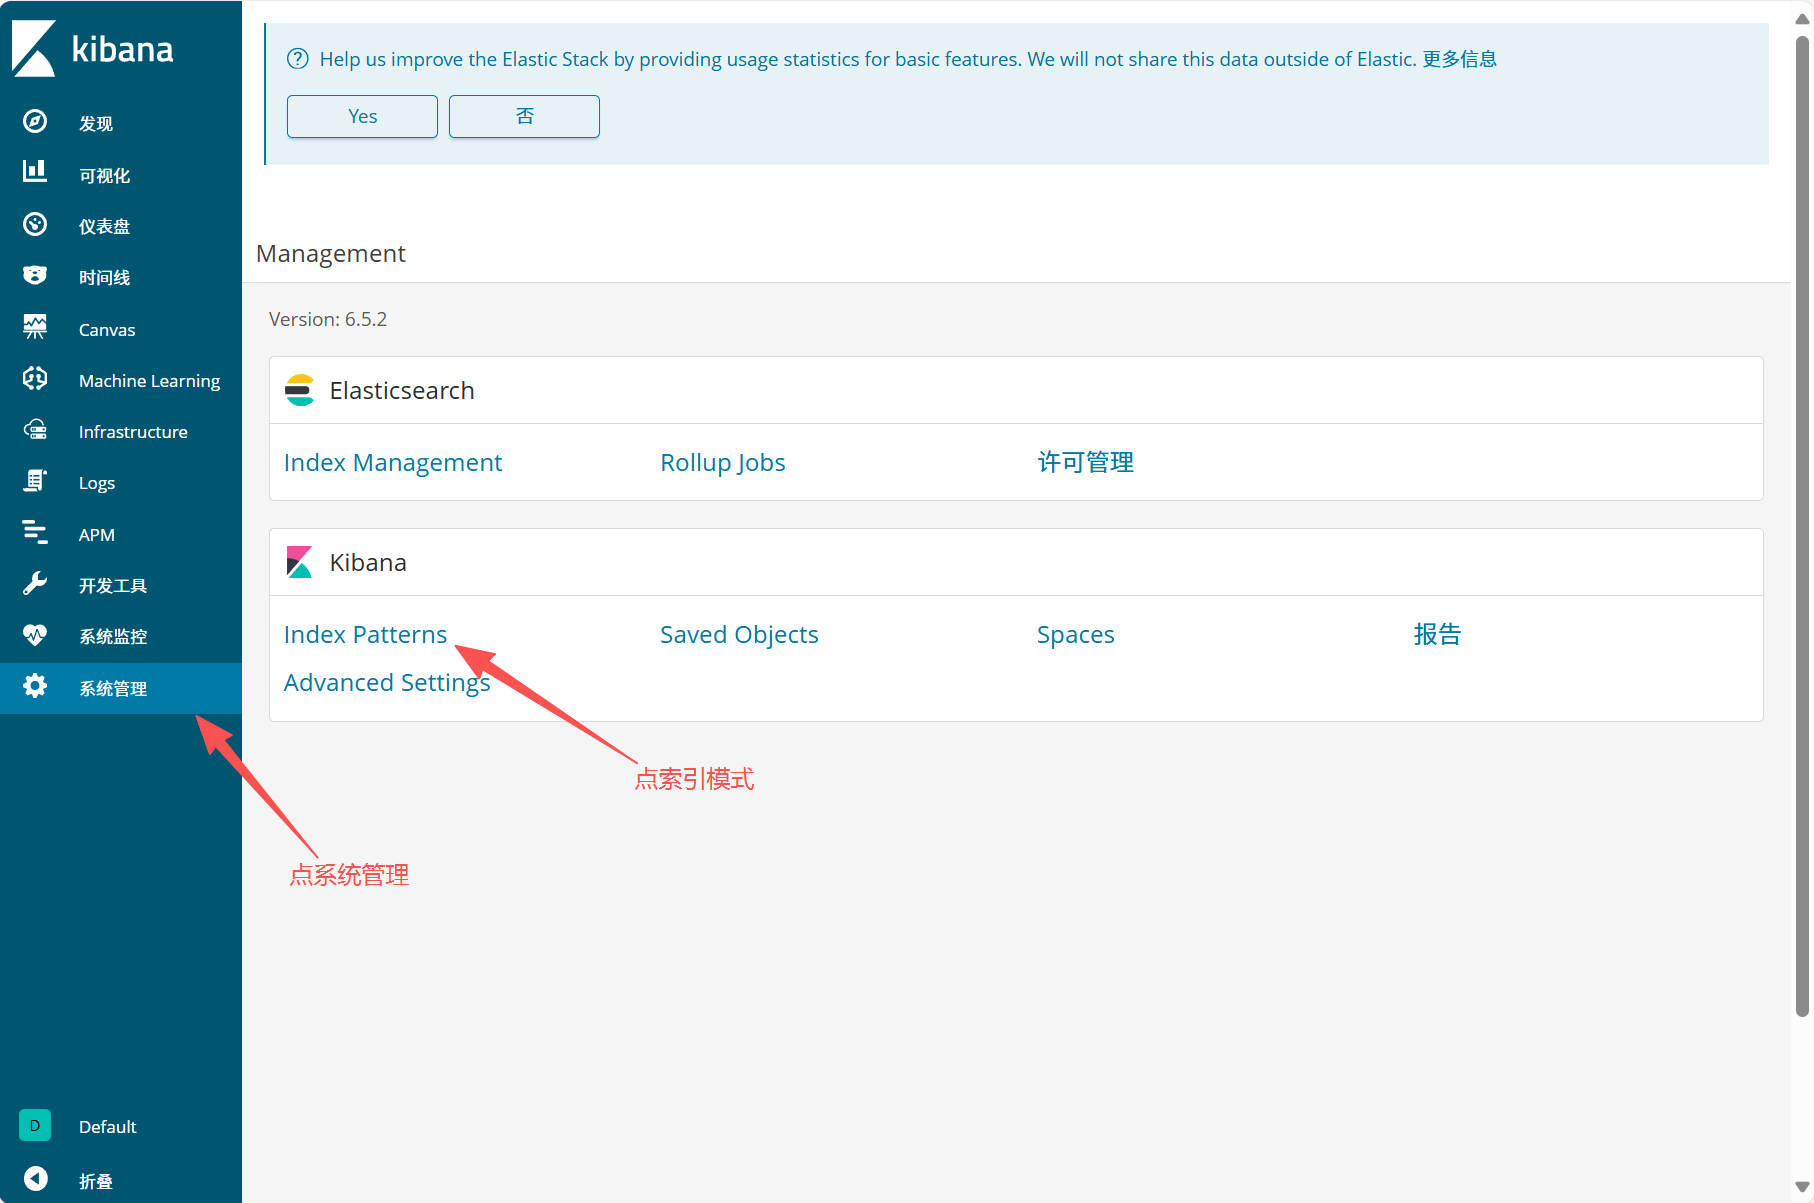Go to Logs label in the sidebar
Viewport: 1814px width, 1203px height.
[97, 483]
